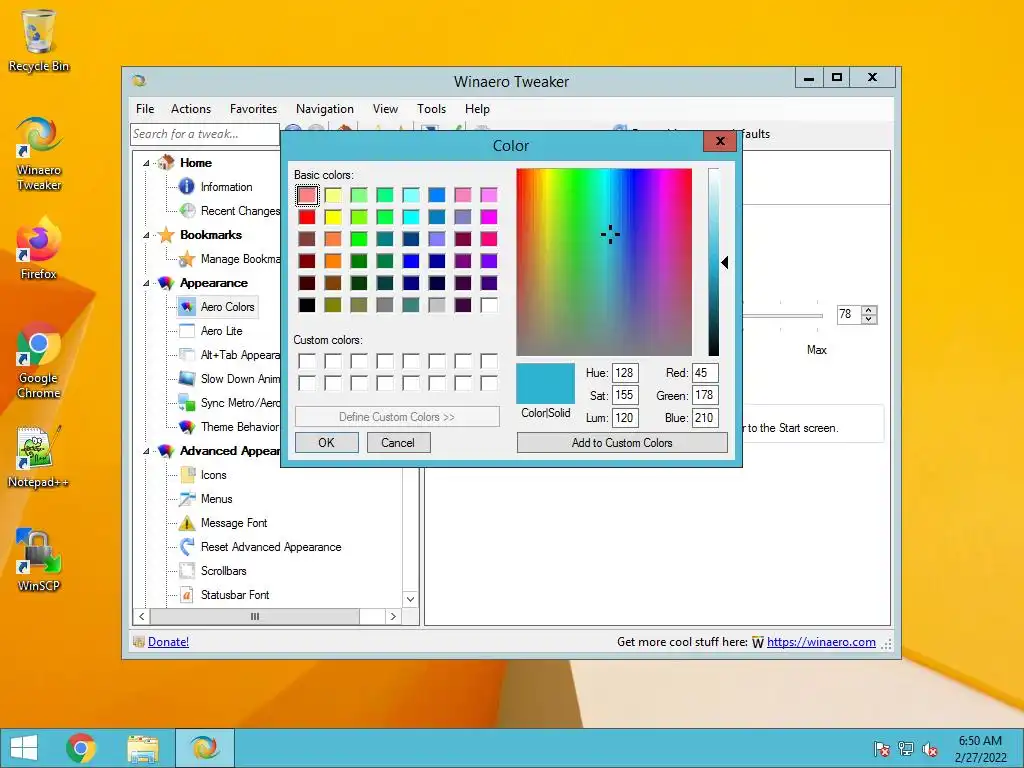The width and height of the screenshot is (1024, 768).
Task: Launch WinSCP from the desktop
Action: [x=39, y=560]
